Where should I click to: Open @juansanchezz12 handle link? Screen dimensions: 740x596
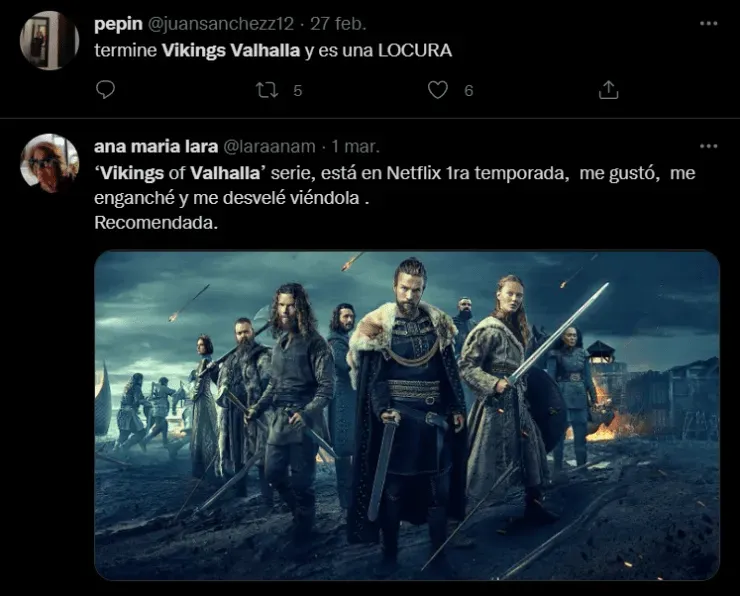coord(221,24)
